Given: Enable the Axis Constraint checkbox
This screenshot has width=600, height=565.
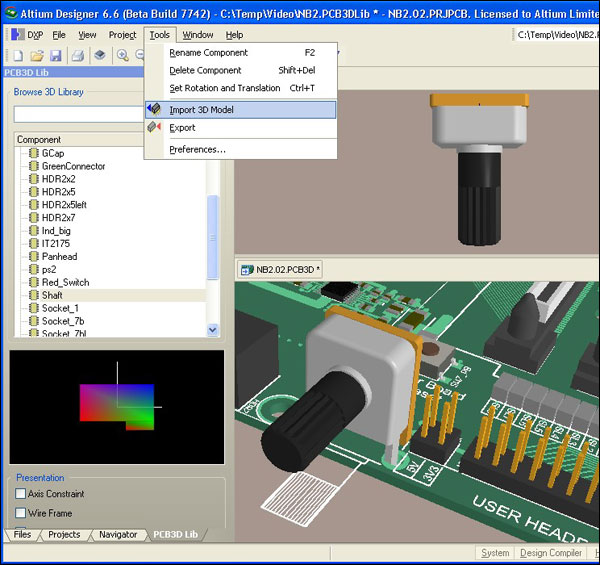Looking at the screenshot, I should point(20,493).
